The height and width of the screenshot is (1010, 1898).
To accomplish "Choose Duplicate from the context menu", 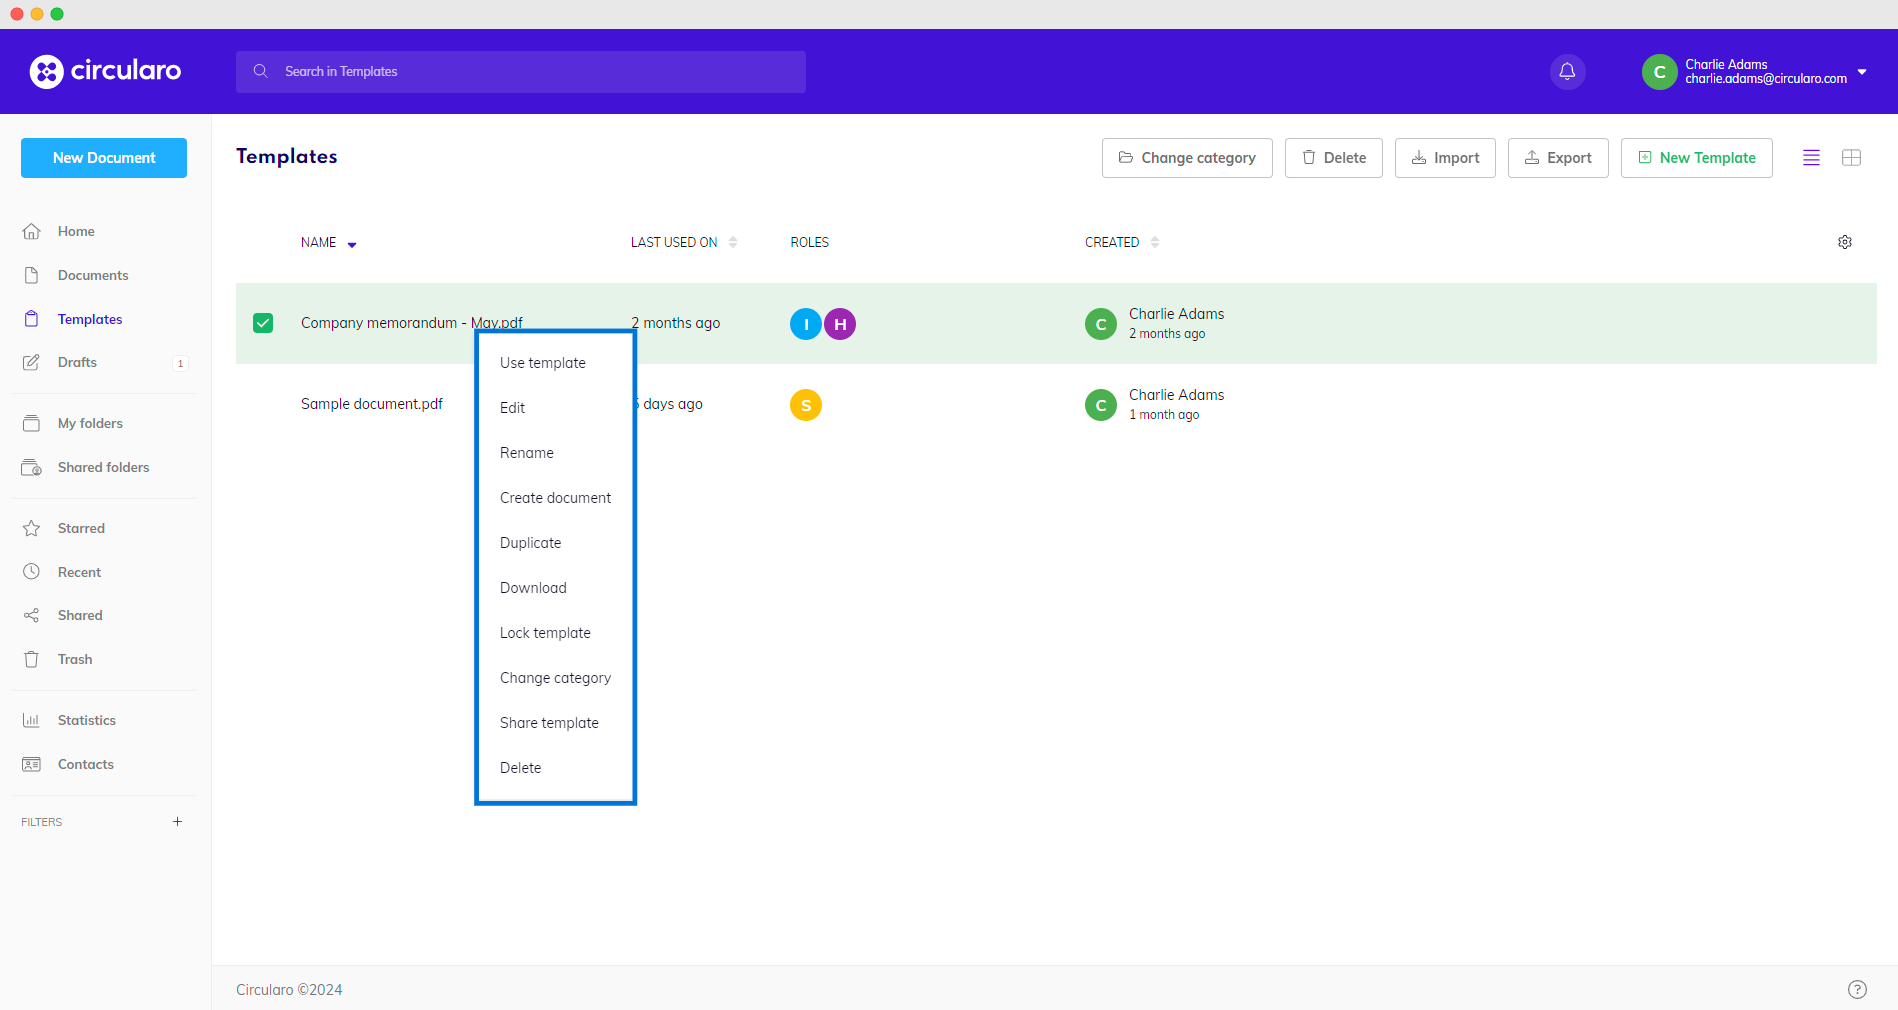I will point(530,542).
